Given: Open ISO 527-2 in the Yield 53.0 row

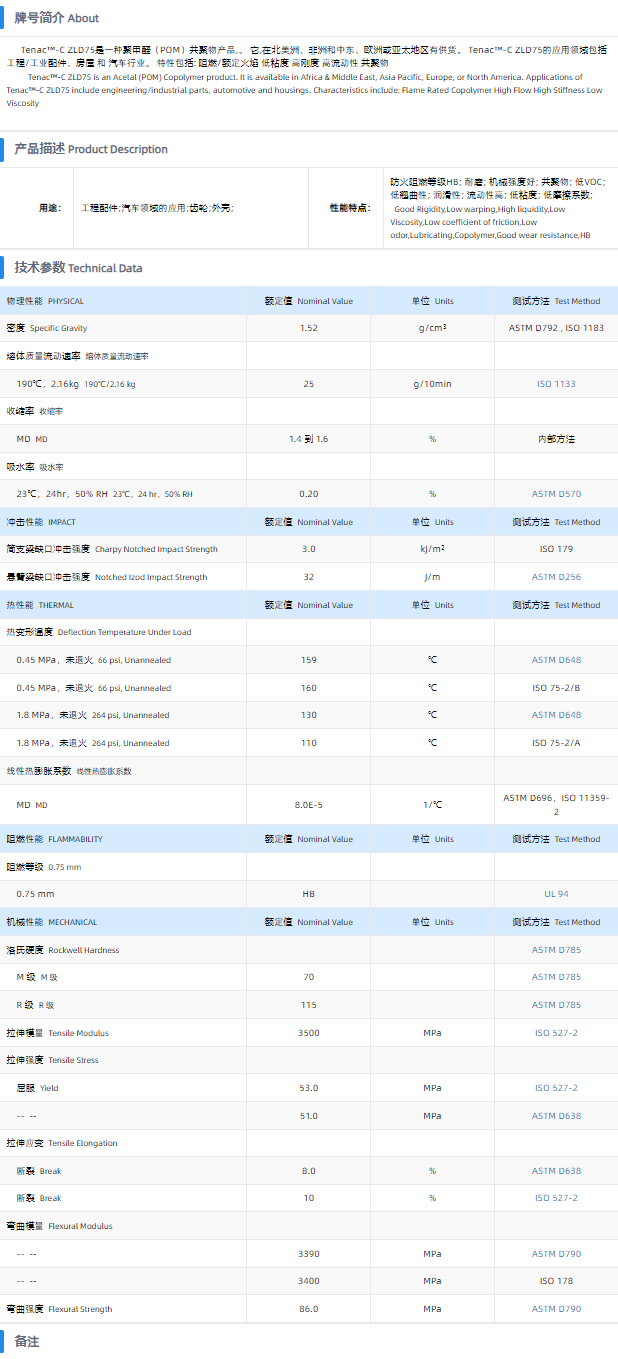Looking at the screenshot, I should click(x=556, y=1088).
